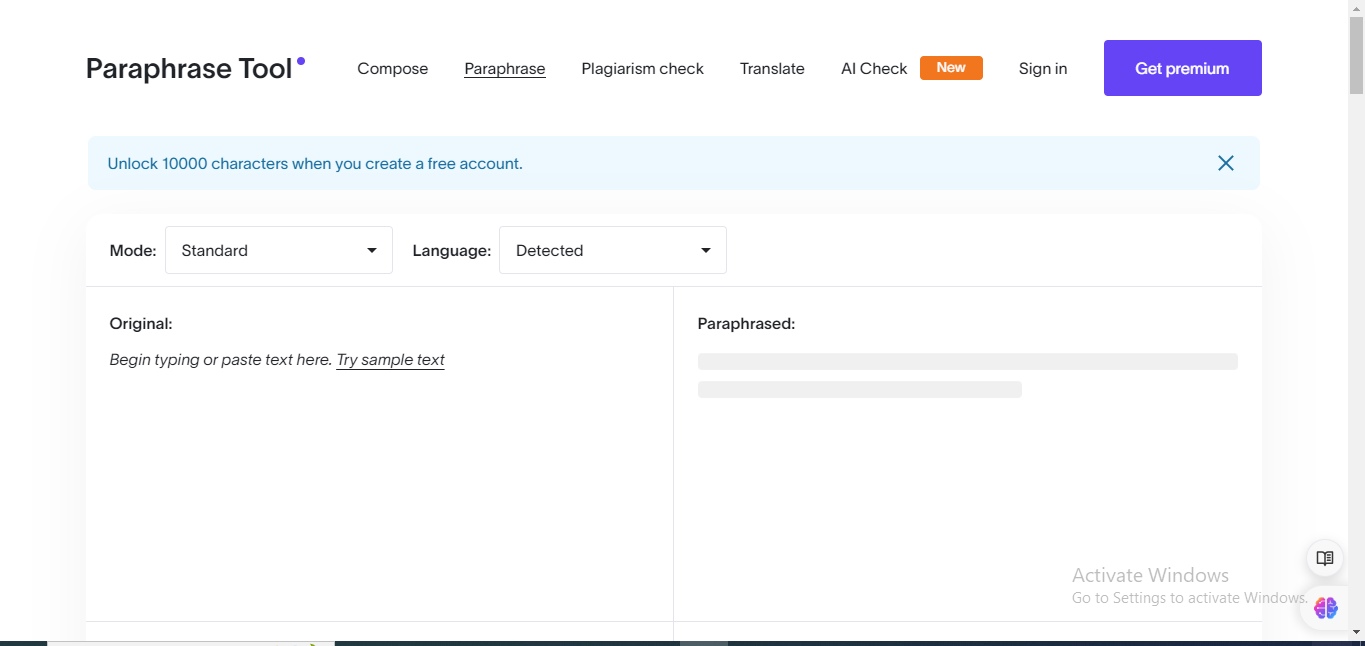Viewport: 1365px width, 646px height.
Task: Open the Language dropdown showing Detected
Action: click(x=611, y=250)
